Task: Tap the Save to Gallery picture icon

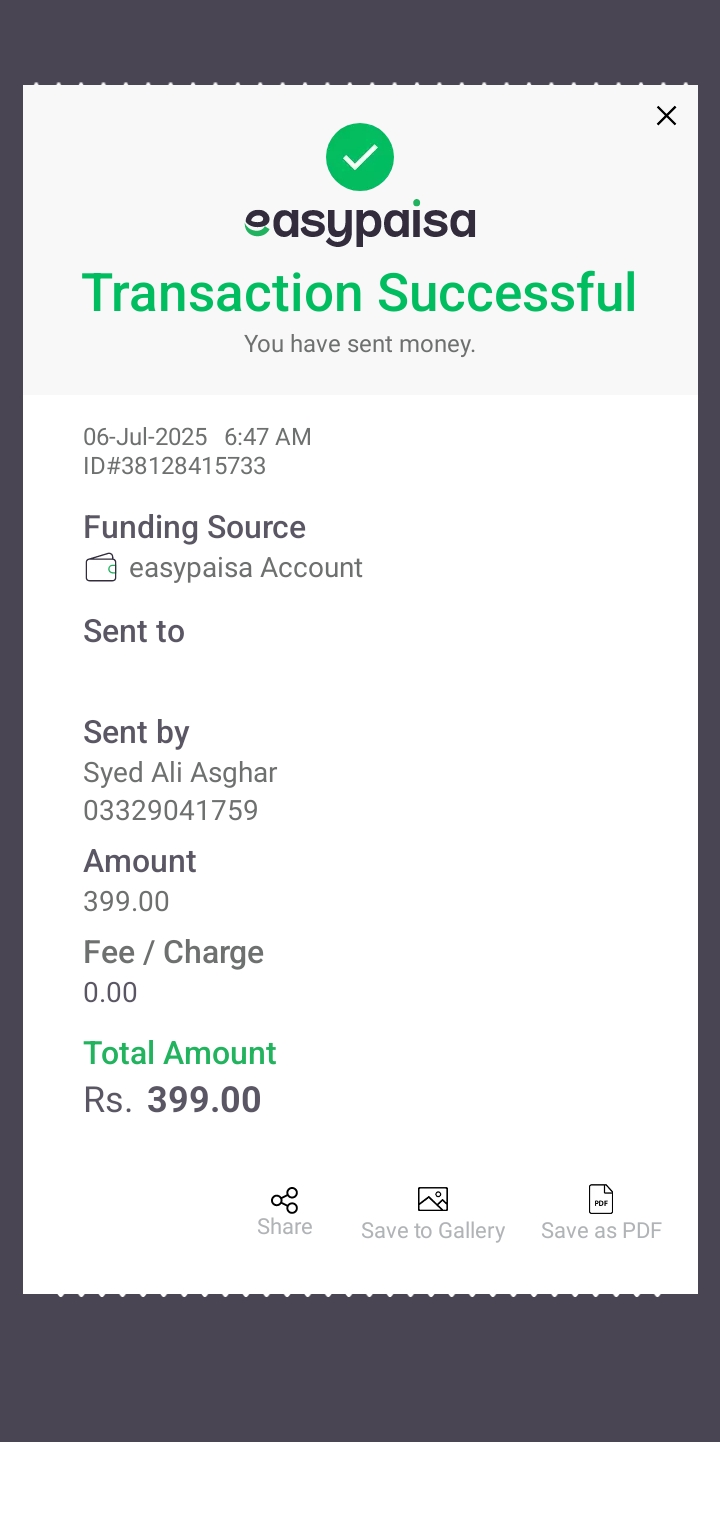Action: 433,1199
